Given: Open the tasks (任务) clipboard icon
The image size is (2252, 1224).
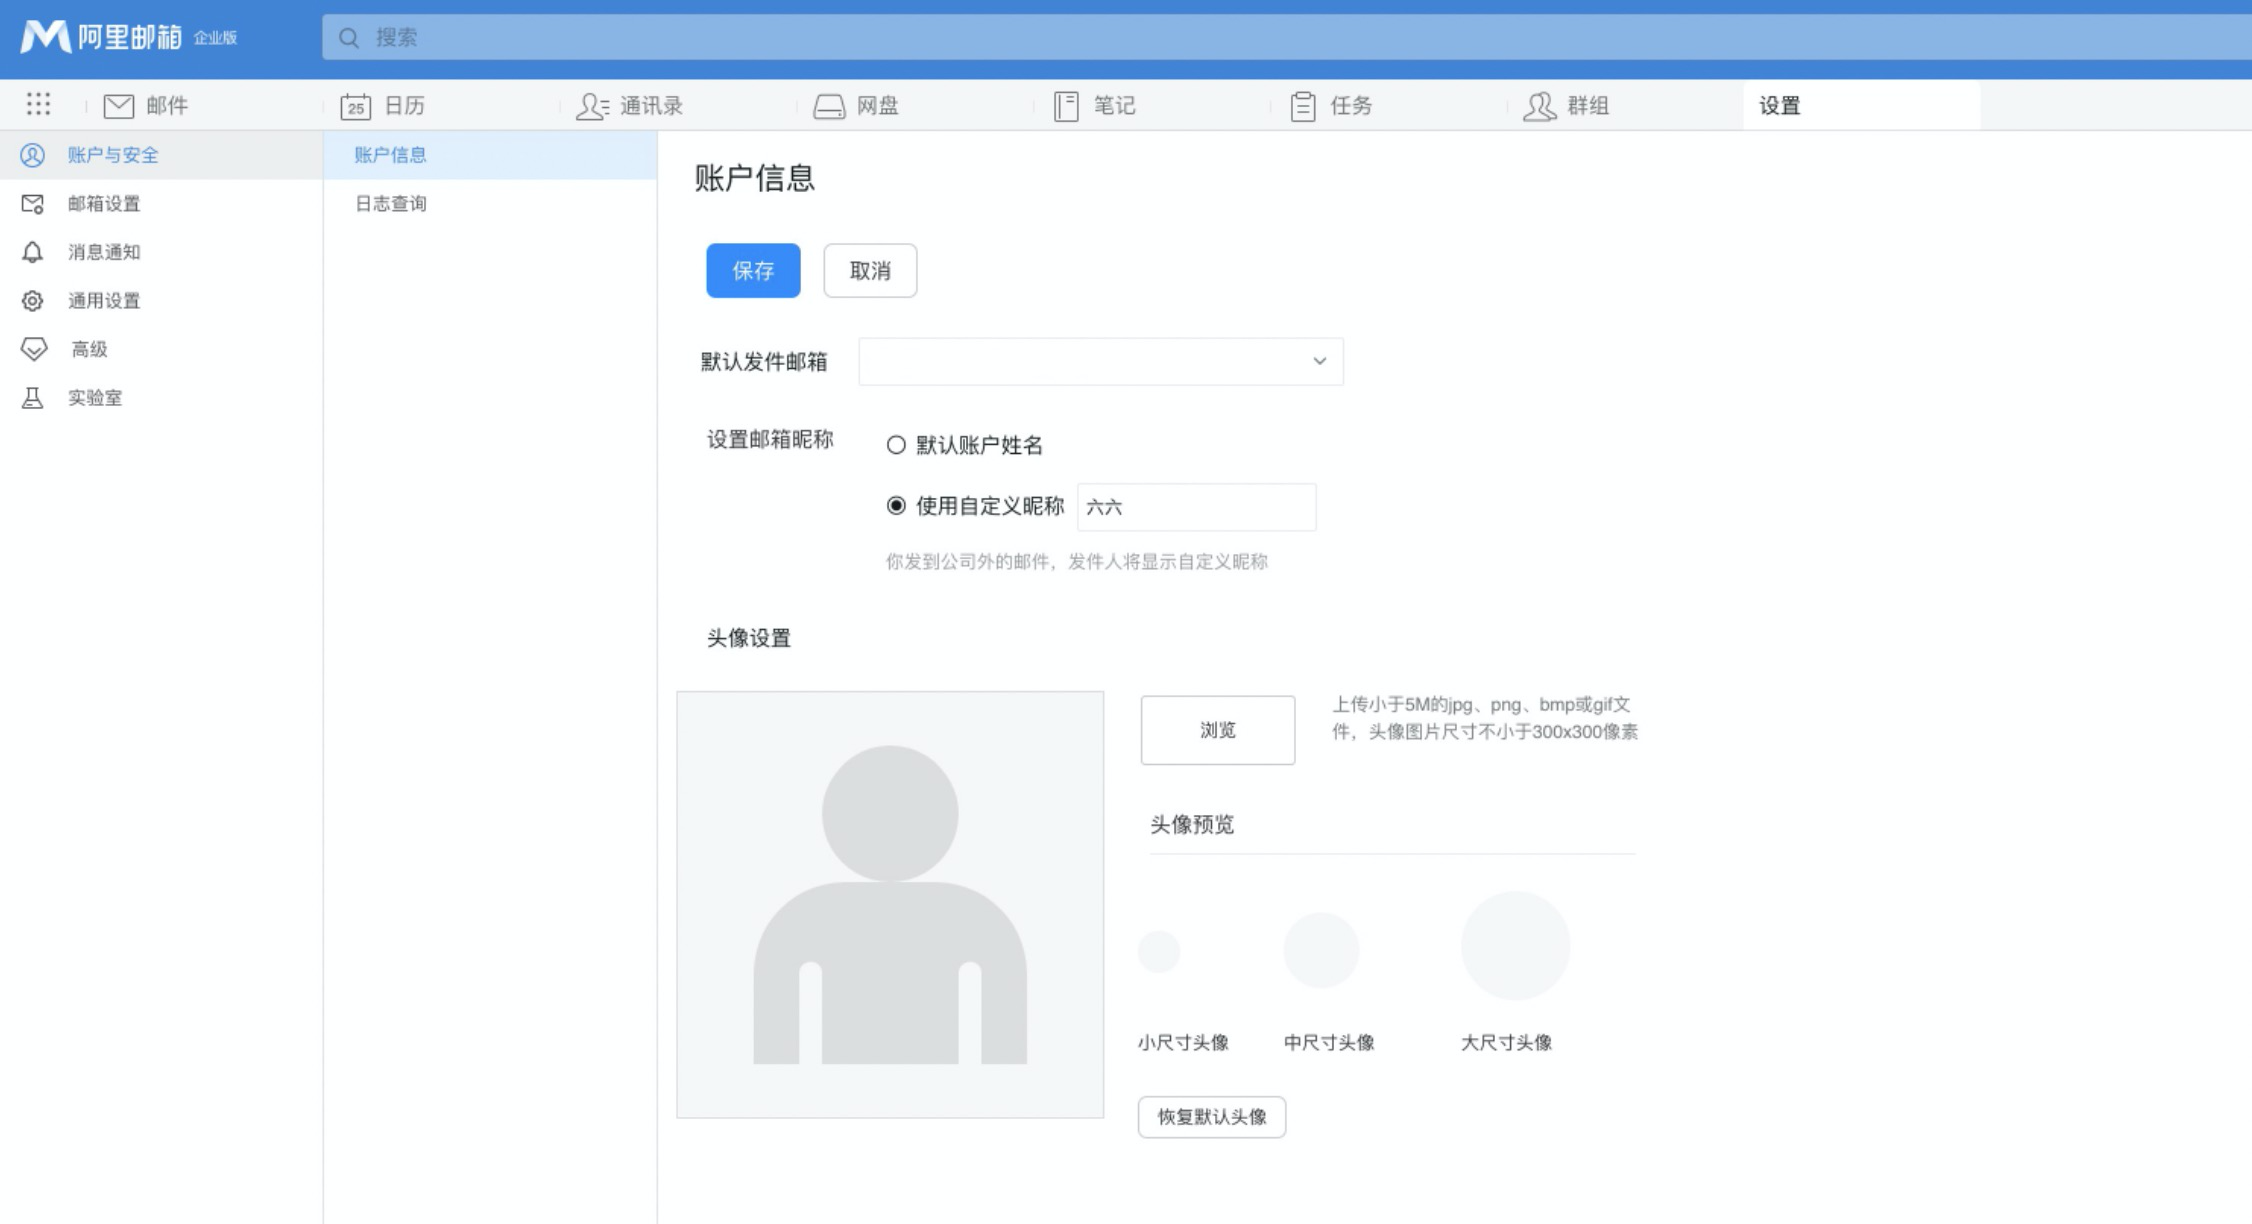Looking at the screenshot, I should [x=1302, y=106].
